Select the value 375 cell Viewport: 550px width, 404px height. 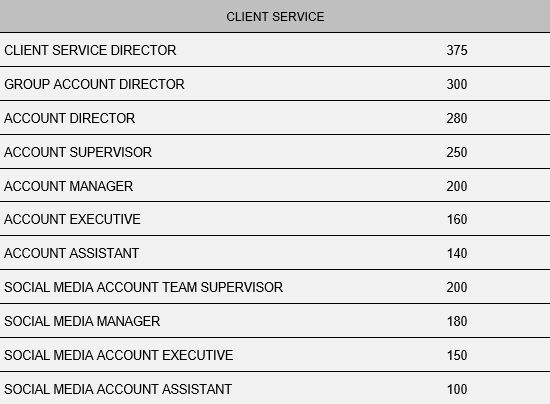457,50
